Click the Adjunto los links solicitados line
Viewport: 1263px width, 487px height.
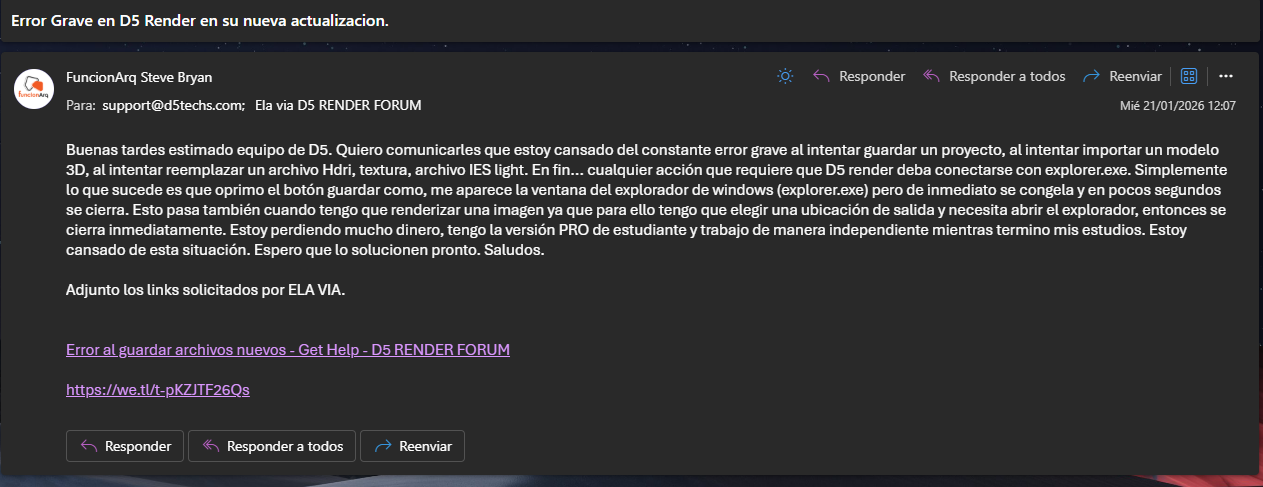205,291
